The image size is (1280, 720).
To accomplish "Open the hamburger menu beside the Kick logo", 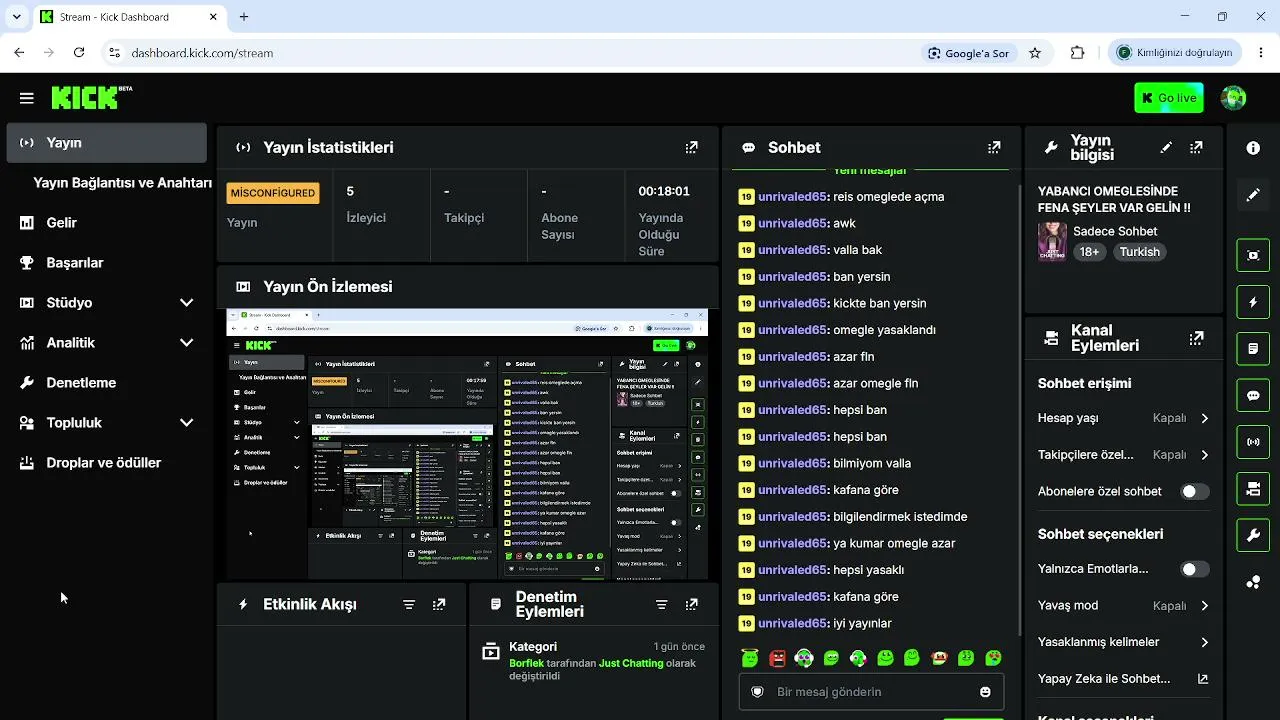I will 27,98.
